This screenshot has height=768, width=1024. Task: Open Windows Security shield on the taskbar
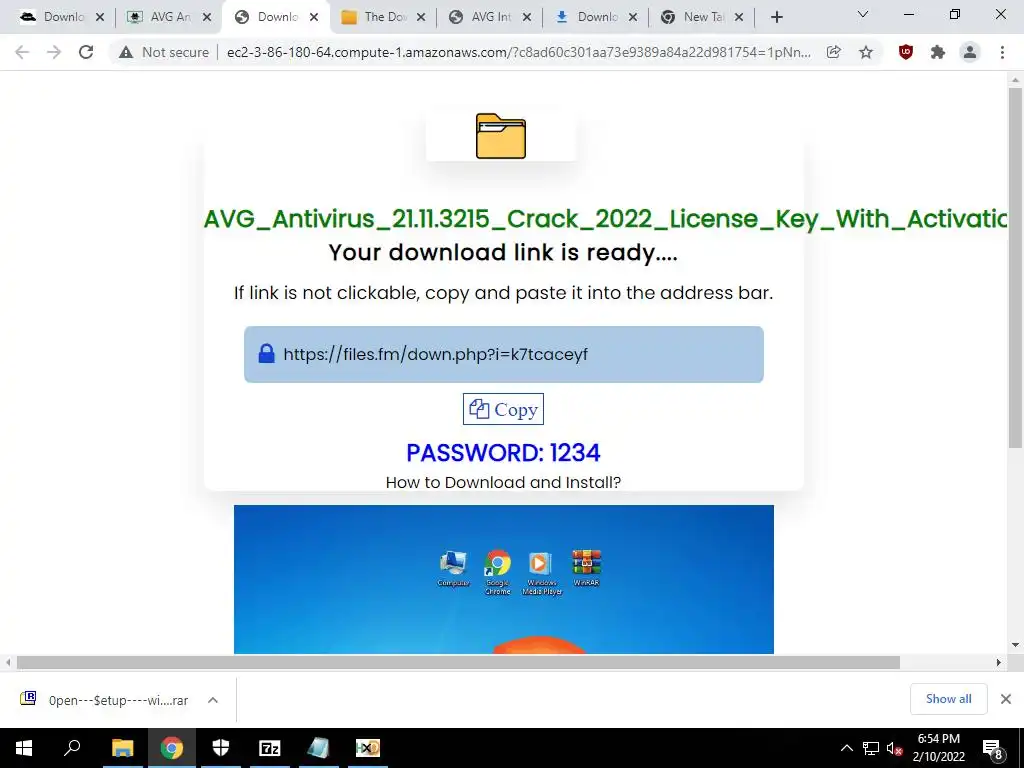(221, 748)
